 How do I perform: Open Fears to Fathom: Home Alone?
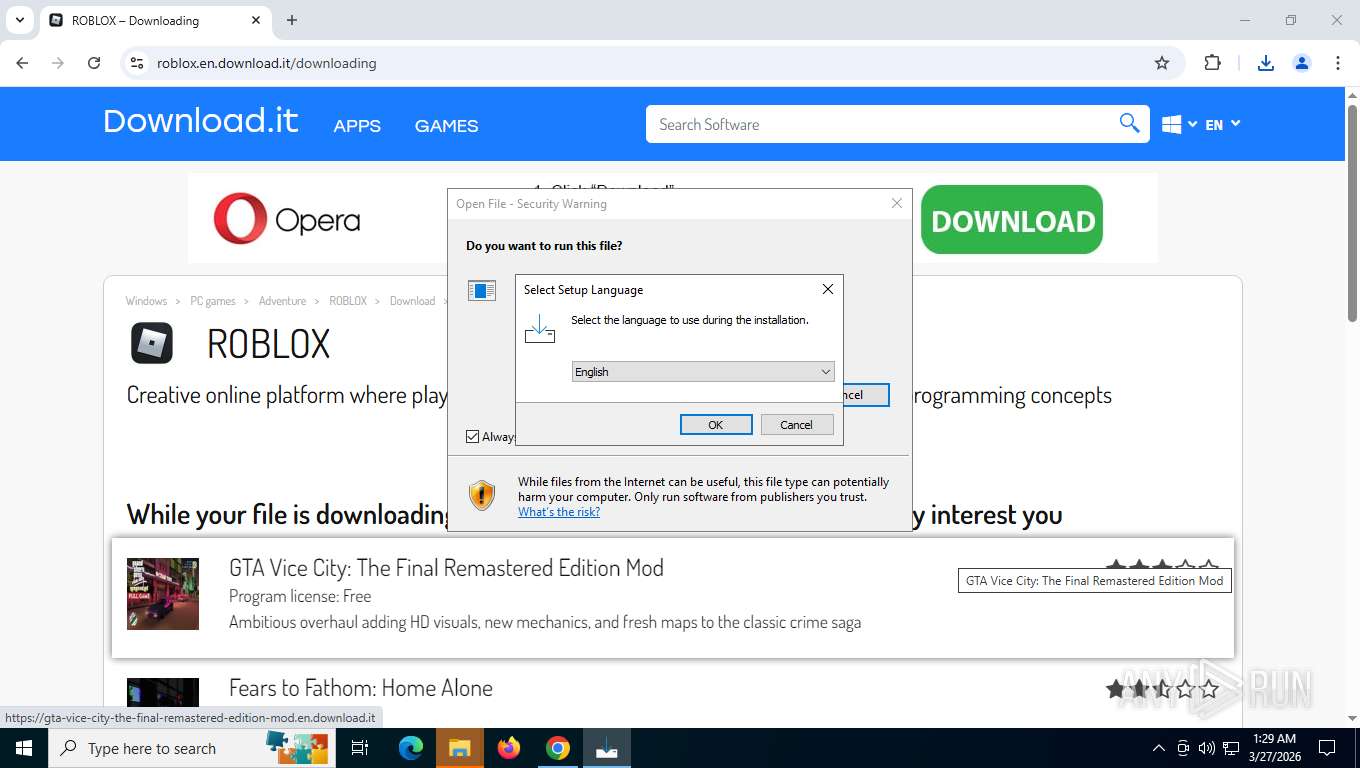tap(361, 688)
